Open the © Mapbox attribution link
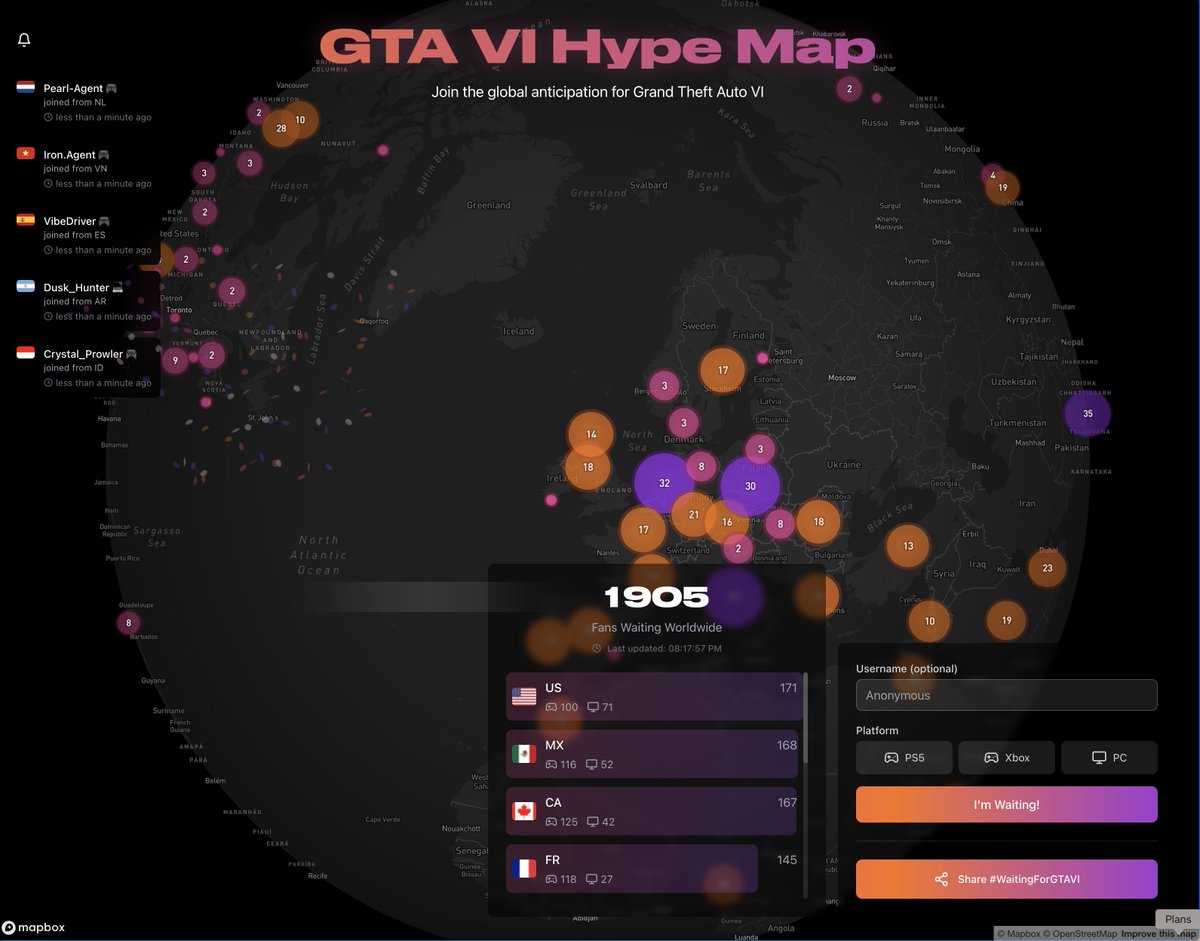 pyautogui.click(x=1019, y=934)
